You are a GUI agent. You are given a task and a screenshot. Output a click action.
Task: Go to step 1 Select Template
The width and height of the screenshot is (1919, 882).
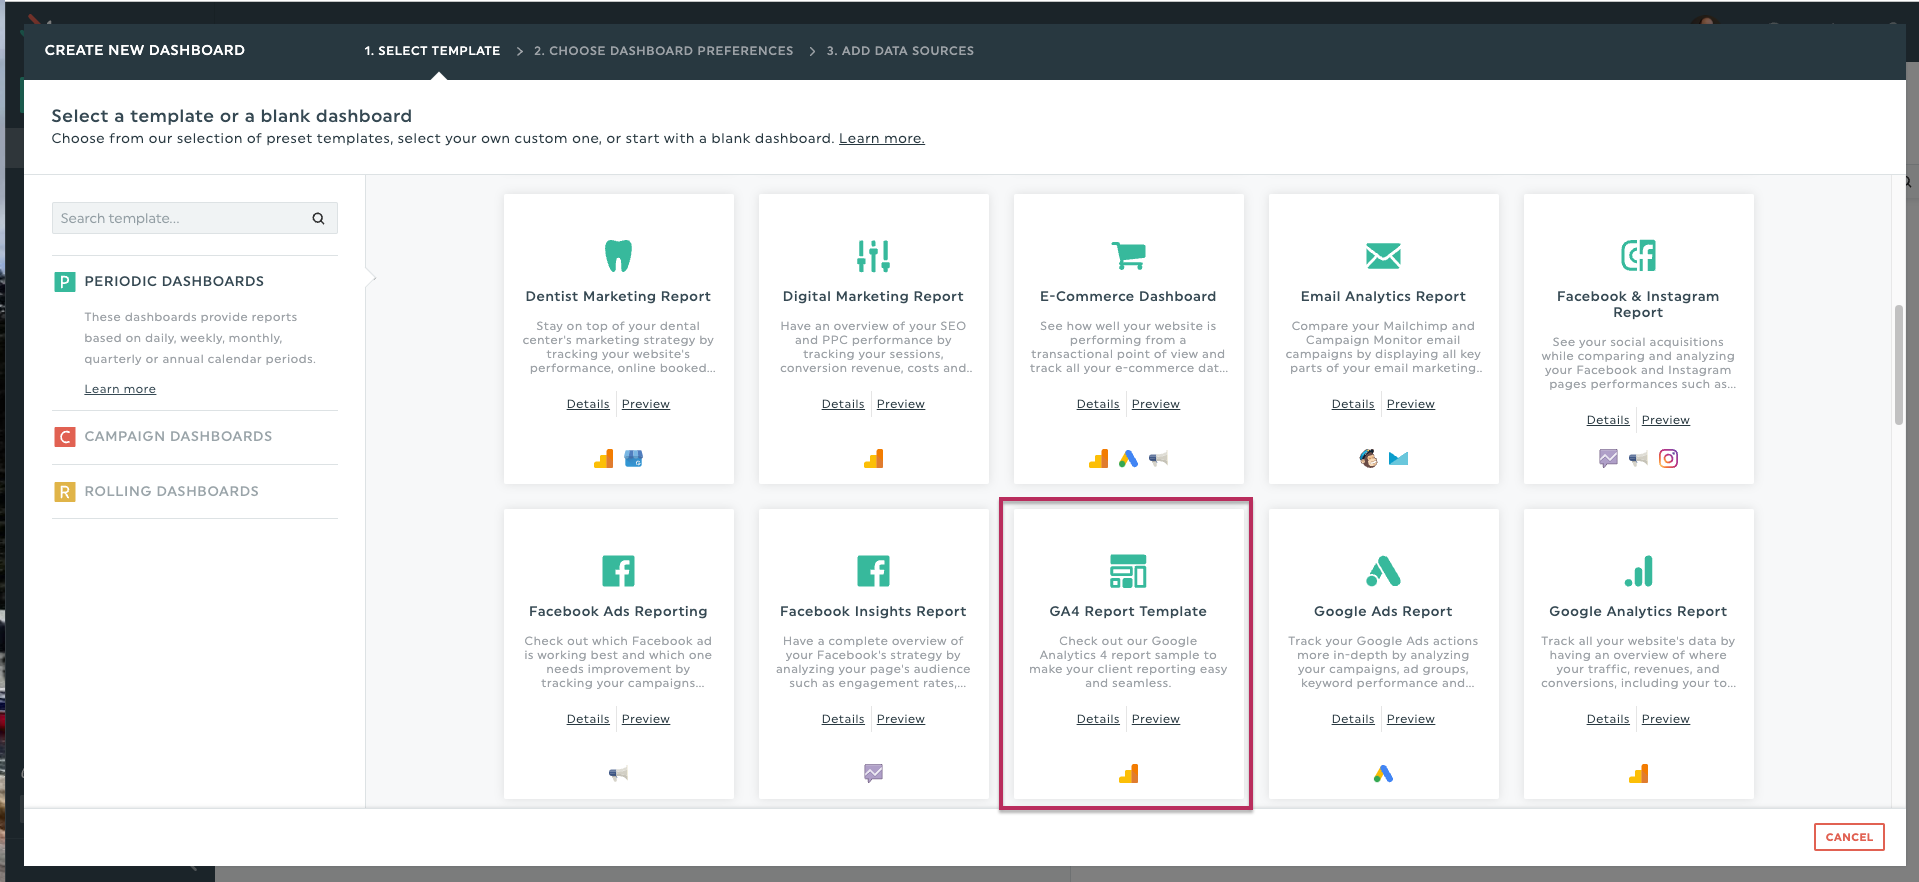tap(432, 51)
